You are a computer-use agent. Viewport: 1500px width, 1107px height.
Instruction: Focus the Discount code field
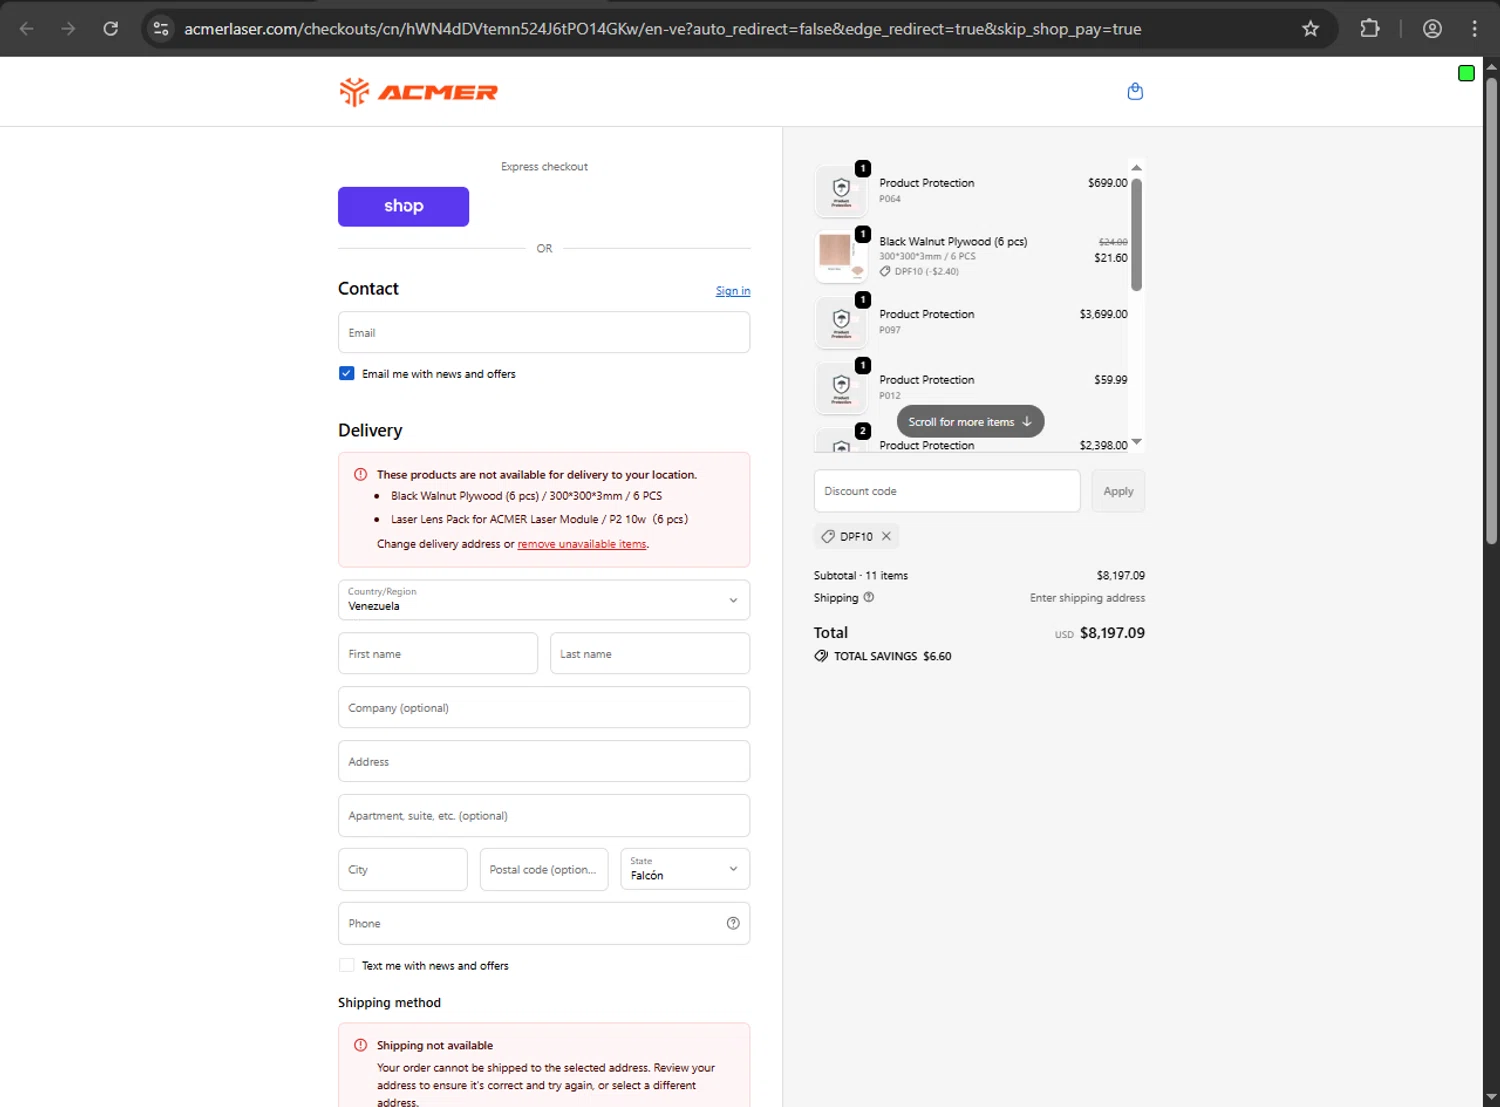pos(947,491)
